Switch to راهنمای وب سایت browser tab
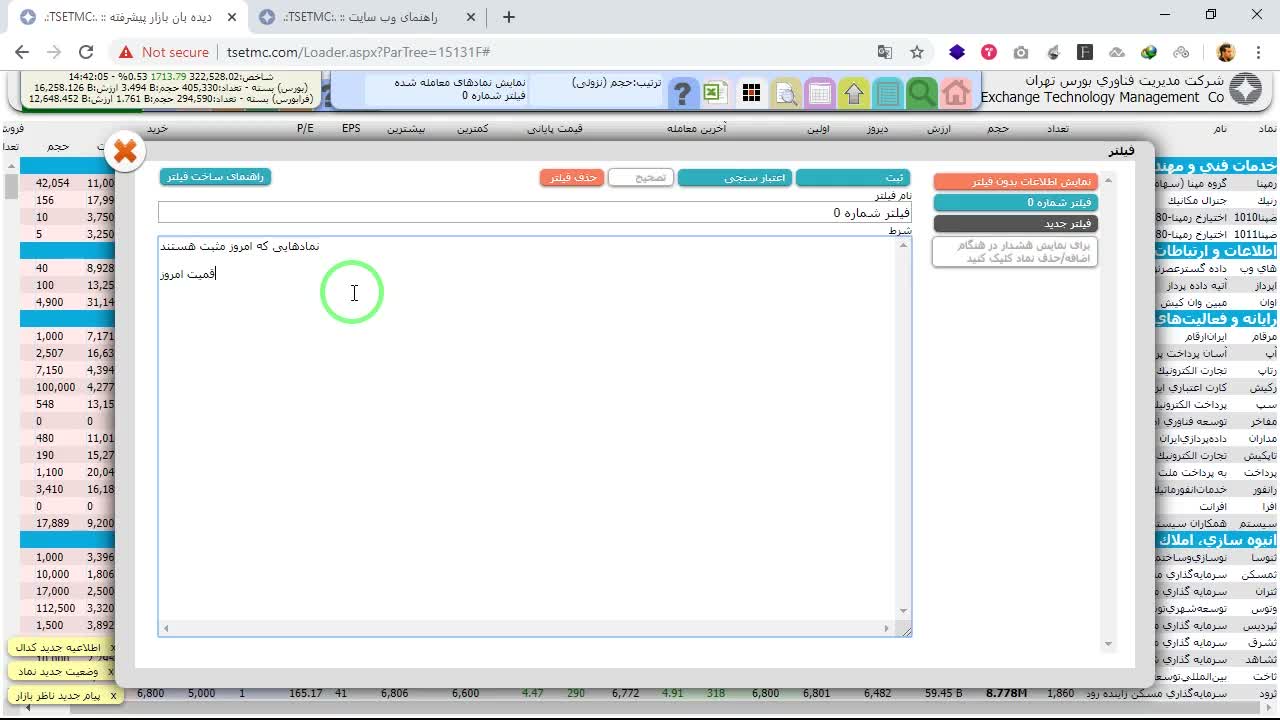1280x720 pixels. pyautogui.click(x=364, y=17)
